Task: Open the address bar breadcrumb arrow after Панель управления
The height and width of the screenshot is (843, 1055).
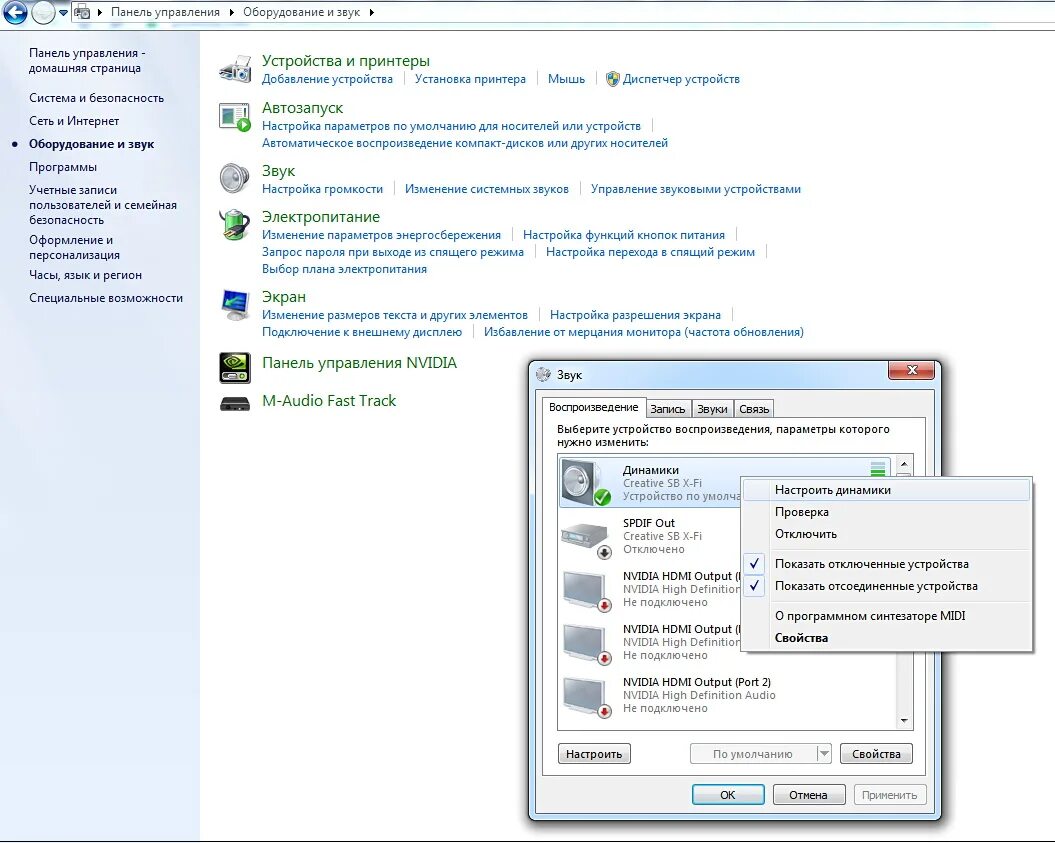Action: (x=233, y=12)
